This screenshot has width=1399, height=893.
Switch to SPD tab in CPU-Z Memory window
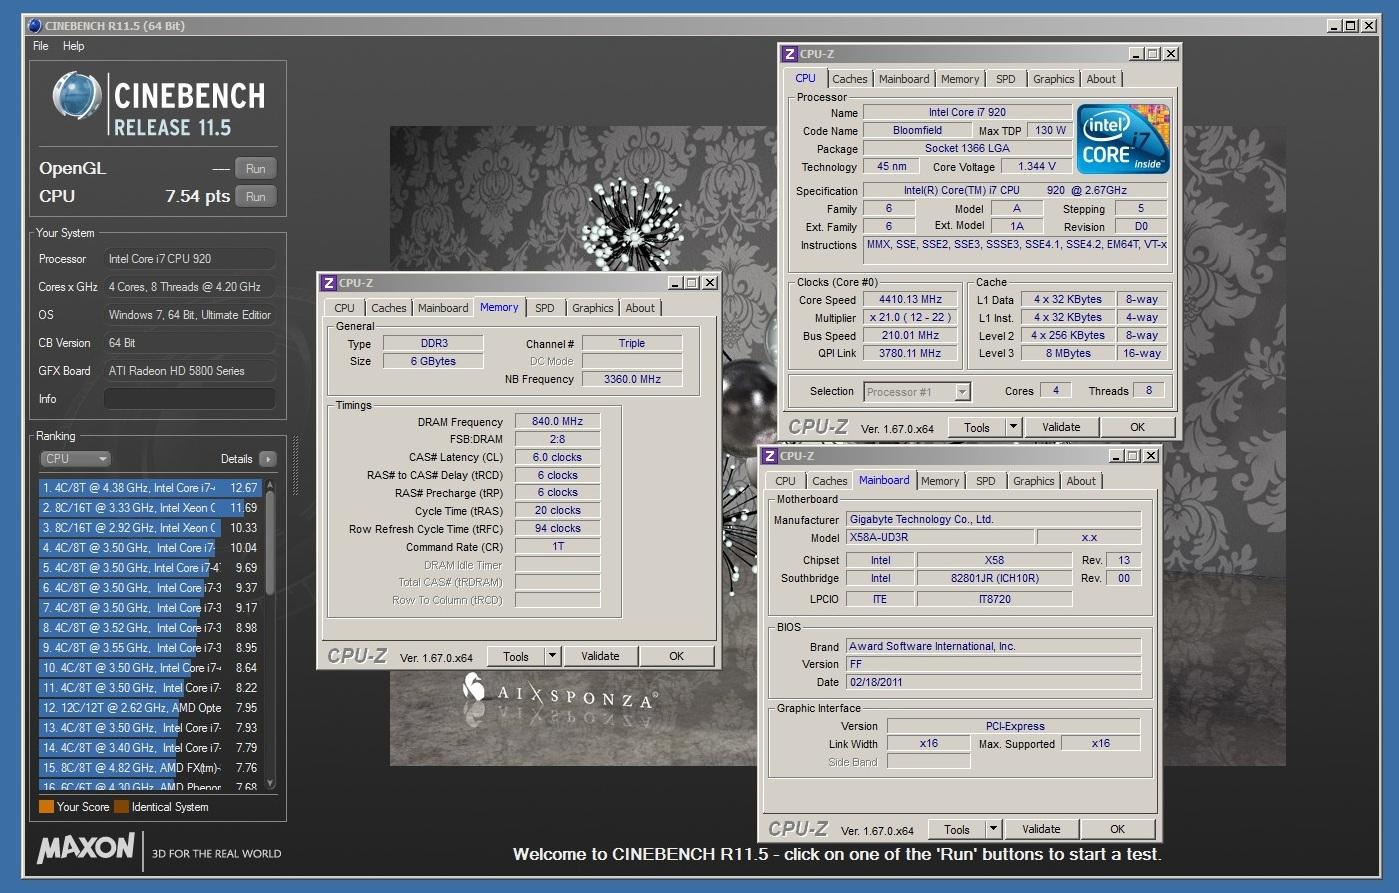545,308
